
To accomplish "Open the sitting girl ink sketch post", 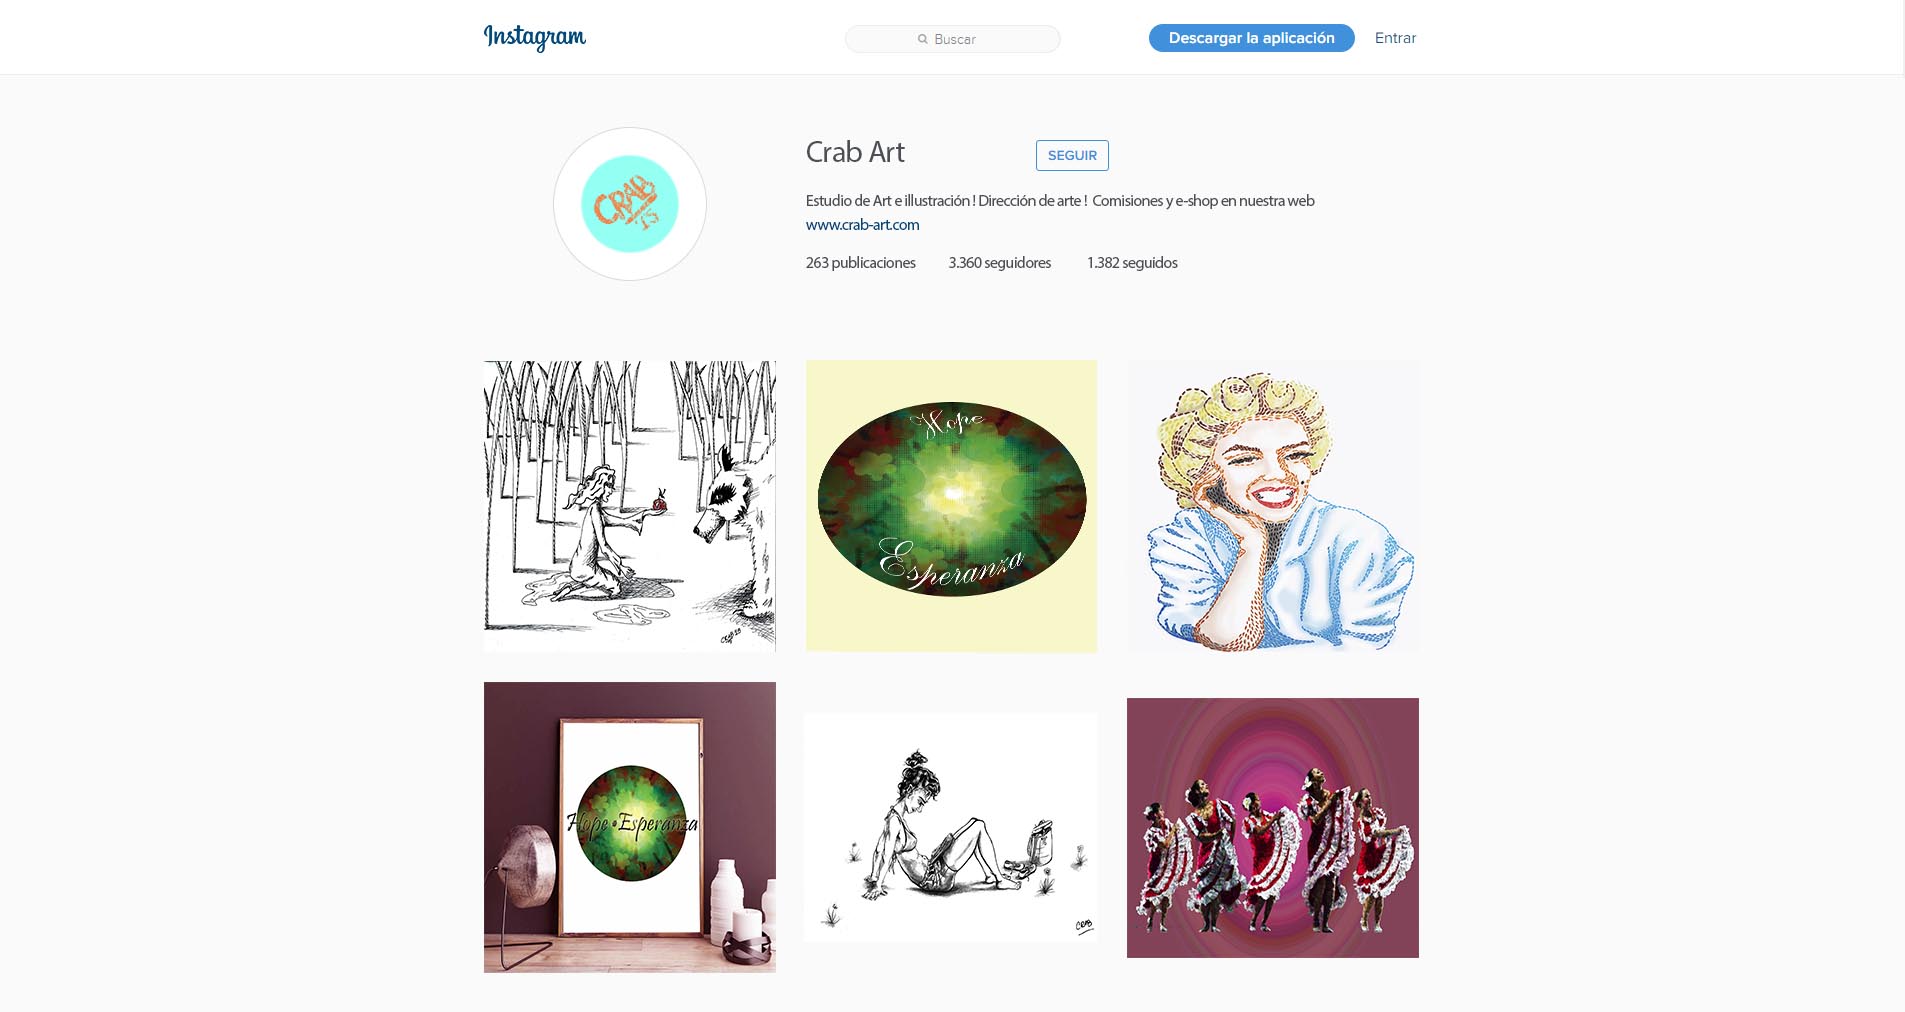I will 951,827.
